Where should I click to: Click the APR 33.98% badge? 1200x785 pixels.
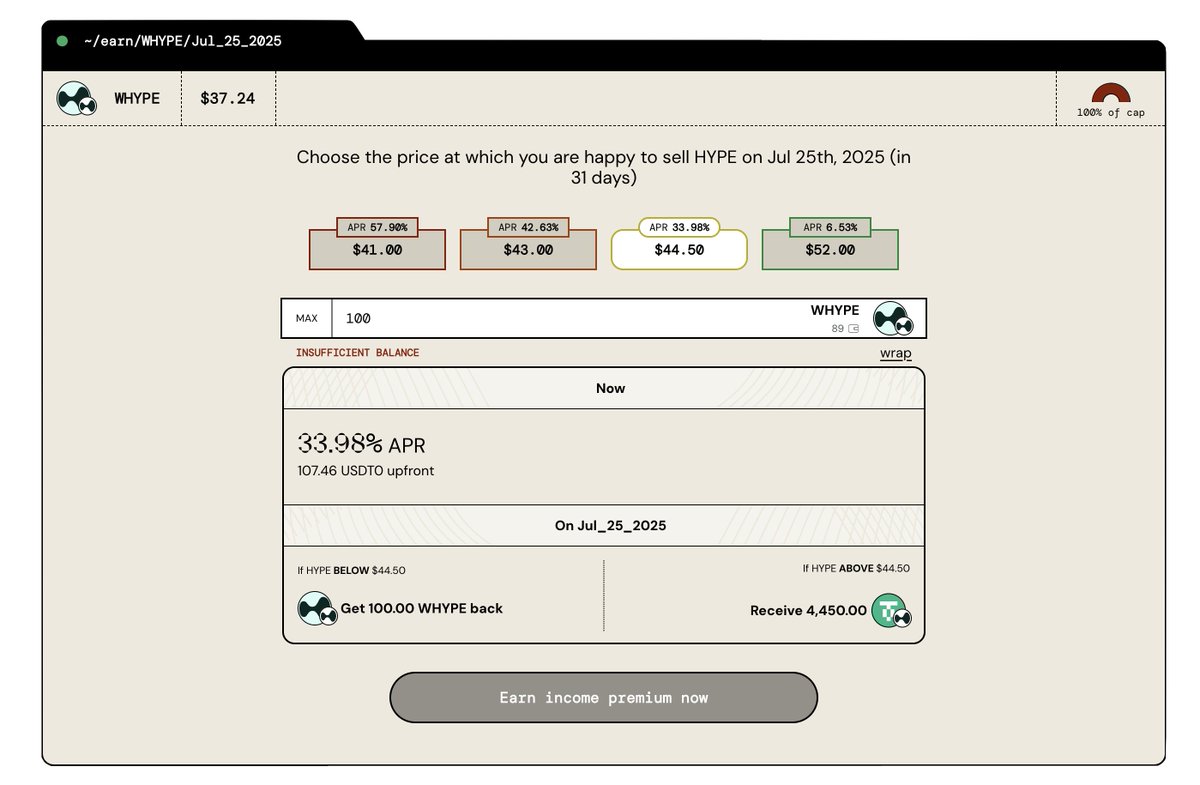[x=679, y=228]
